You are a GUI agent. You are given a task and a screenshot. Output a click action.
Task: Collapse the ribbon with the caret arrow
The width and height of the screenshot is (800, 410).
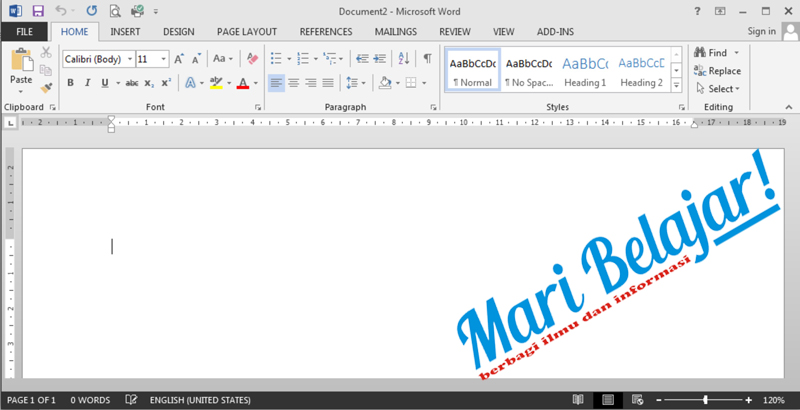(x=789, y=107)
